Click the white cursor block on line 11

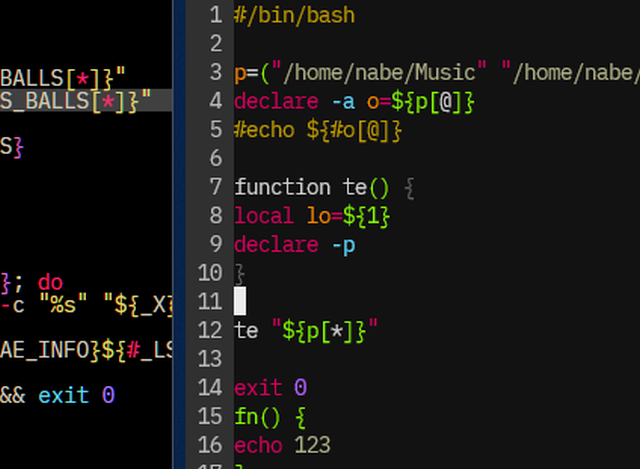tap(240, 301)
